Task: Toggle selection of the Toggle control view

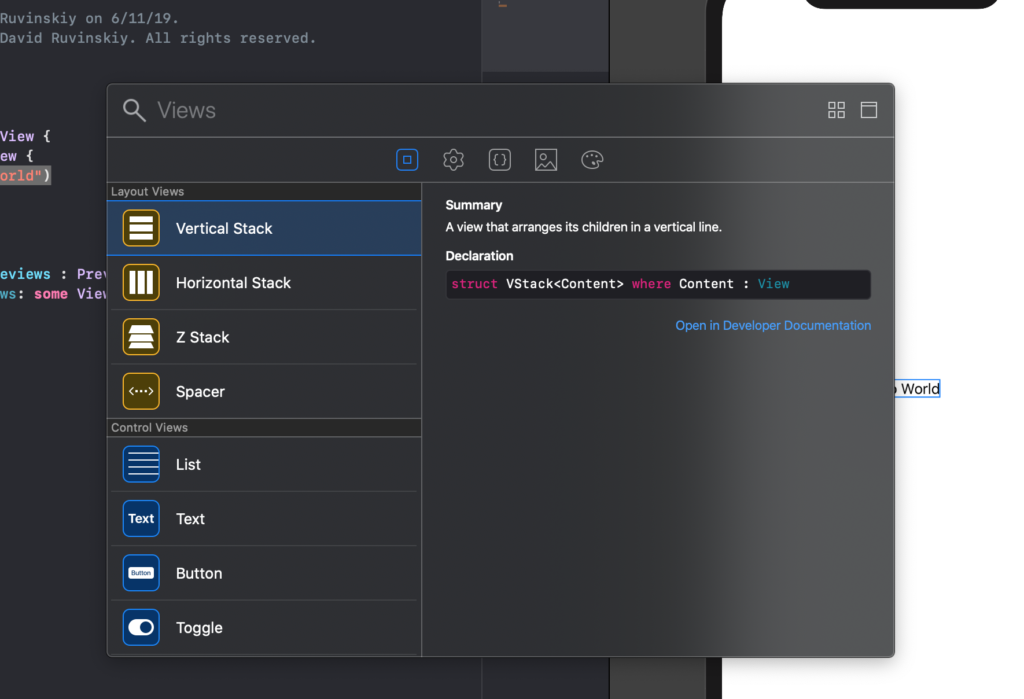Action: [264, 627]
